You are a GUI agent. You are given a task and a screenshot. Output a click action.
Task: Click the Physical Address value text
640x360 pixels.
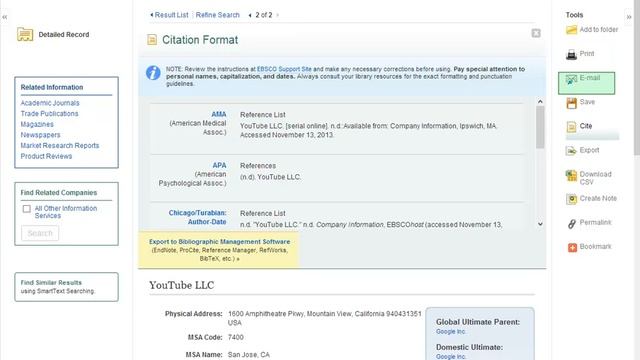coord(324,318)
